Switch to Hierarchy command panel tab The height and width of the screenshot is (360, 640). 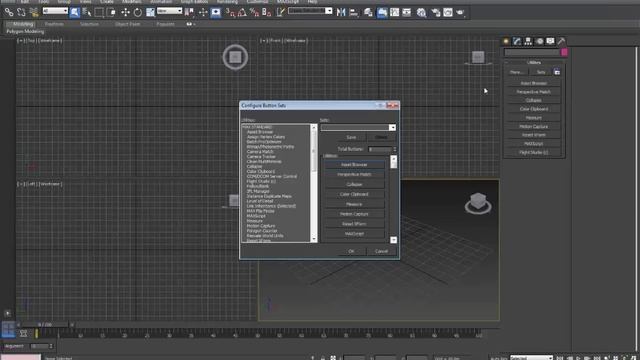point(528,41)
